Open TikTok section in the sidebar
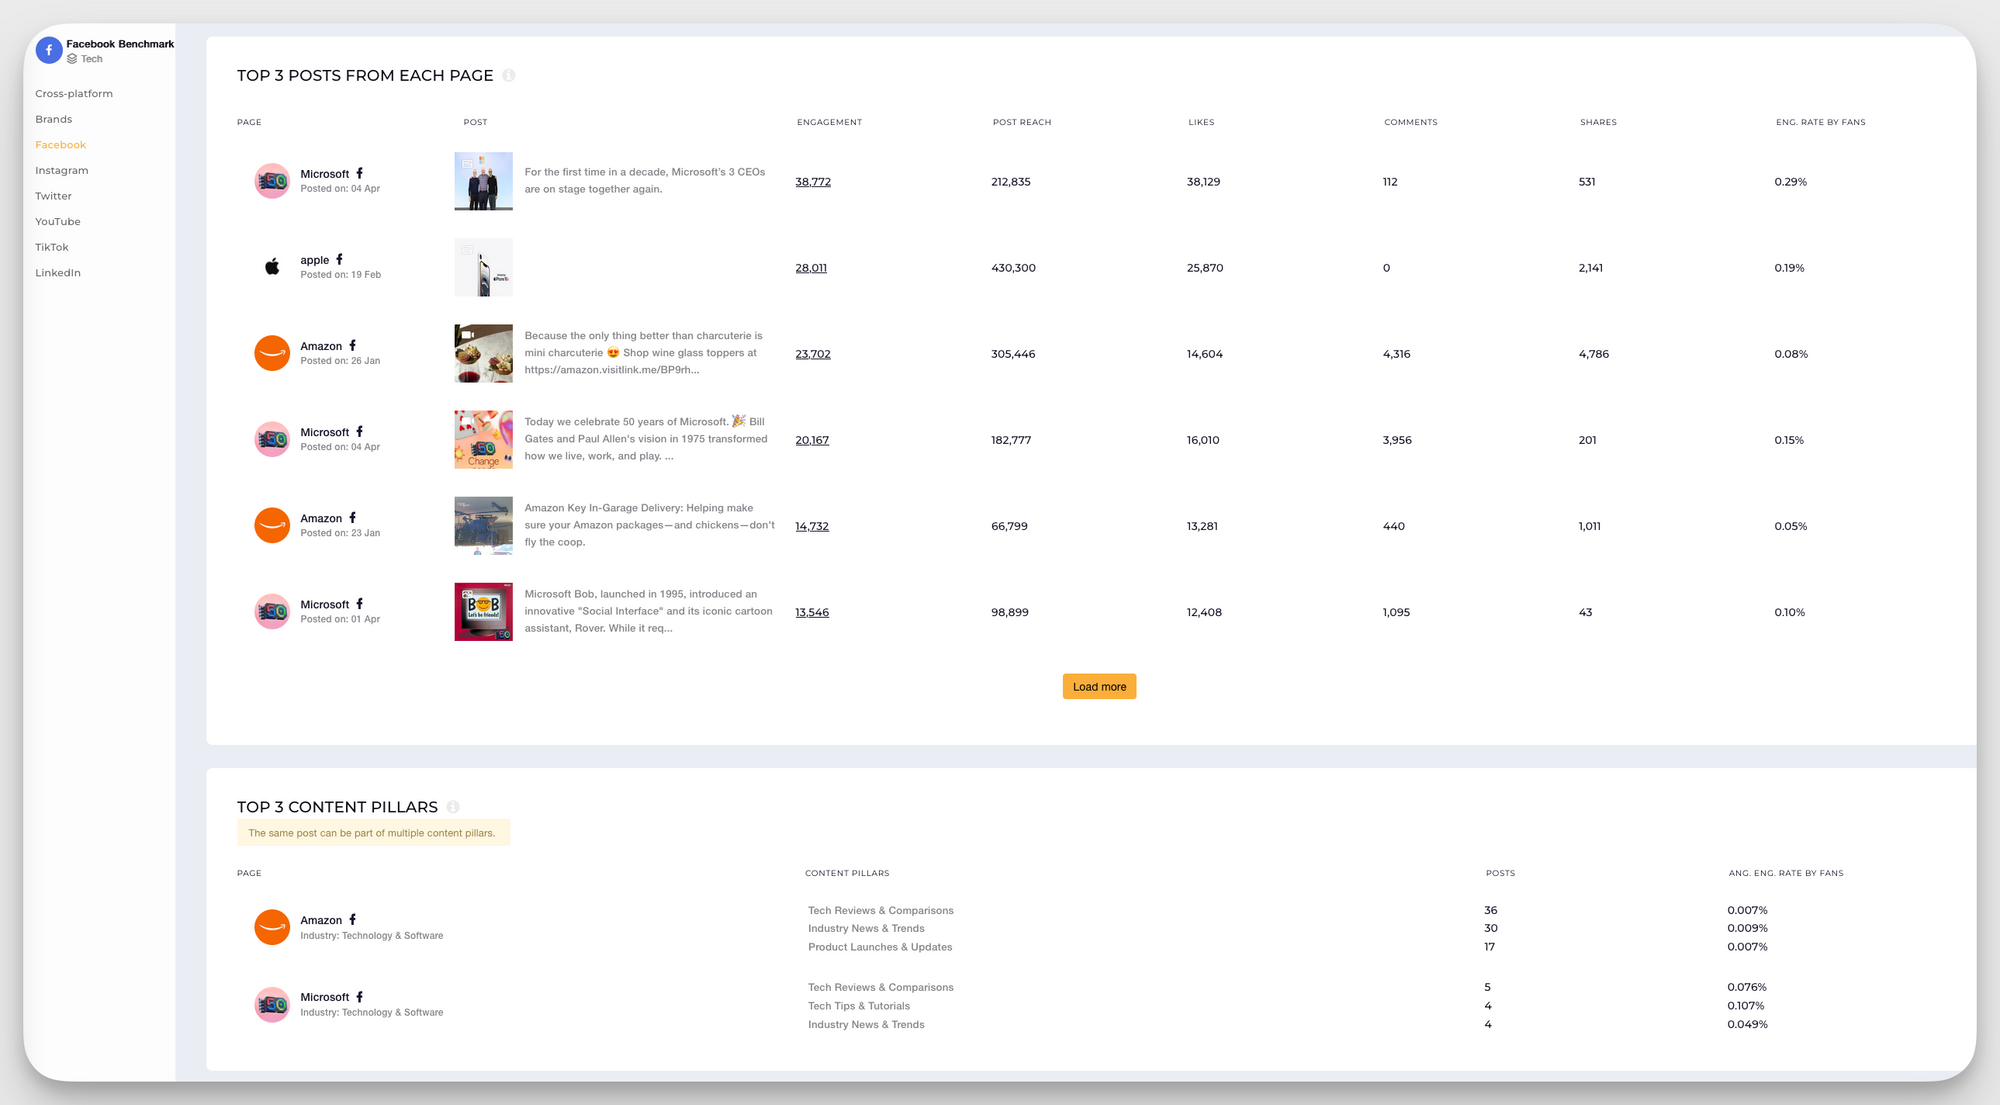Image resolution: width=2000 pixels, height=1105 pixels. click(x=52, y=247)
